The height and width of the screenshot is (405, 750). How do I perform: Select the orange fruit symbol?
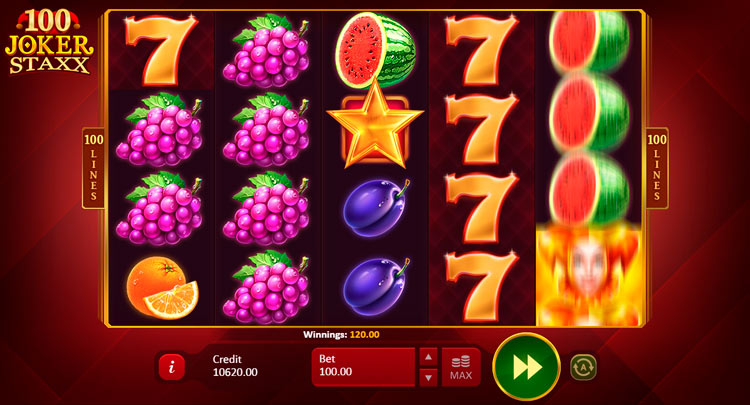163,287
